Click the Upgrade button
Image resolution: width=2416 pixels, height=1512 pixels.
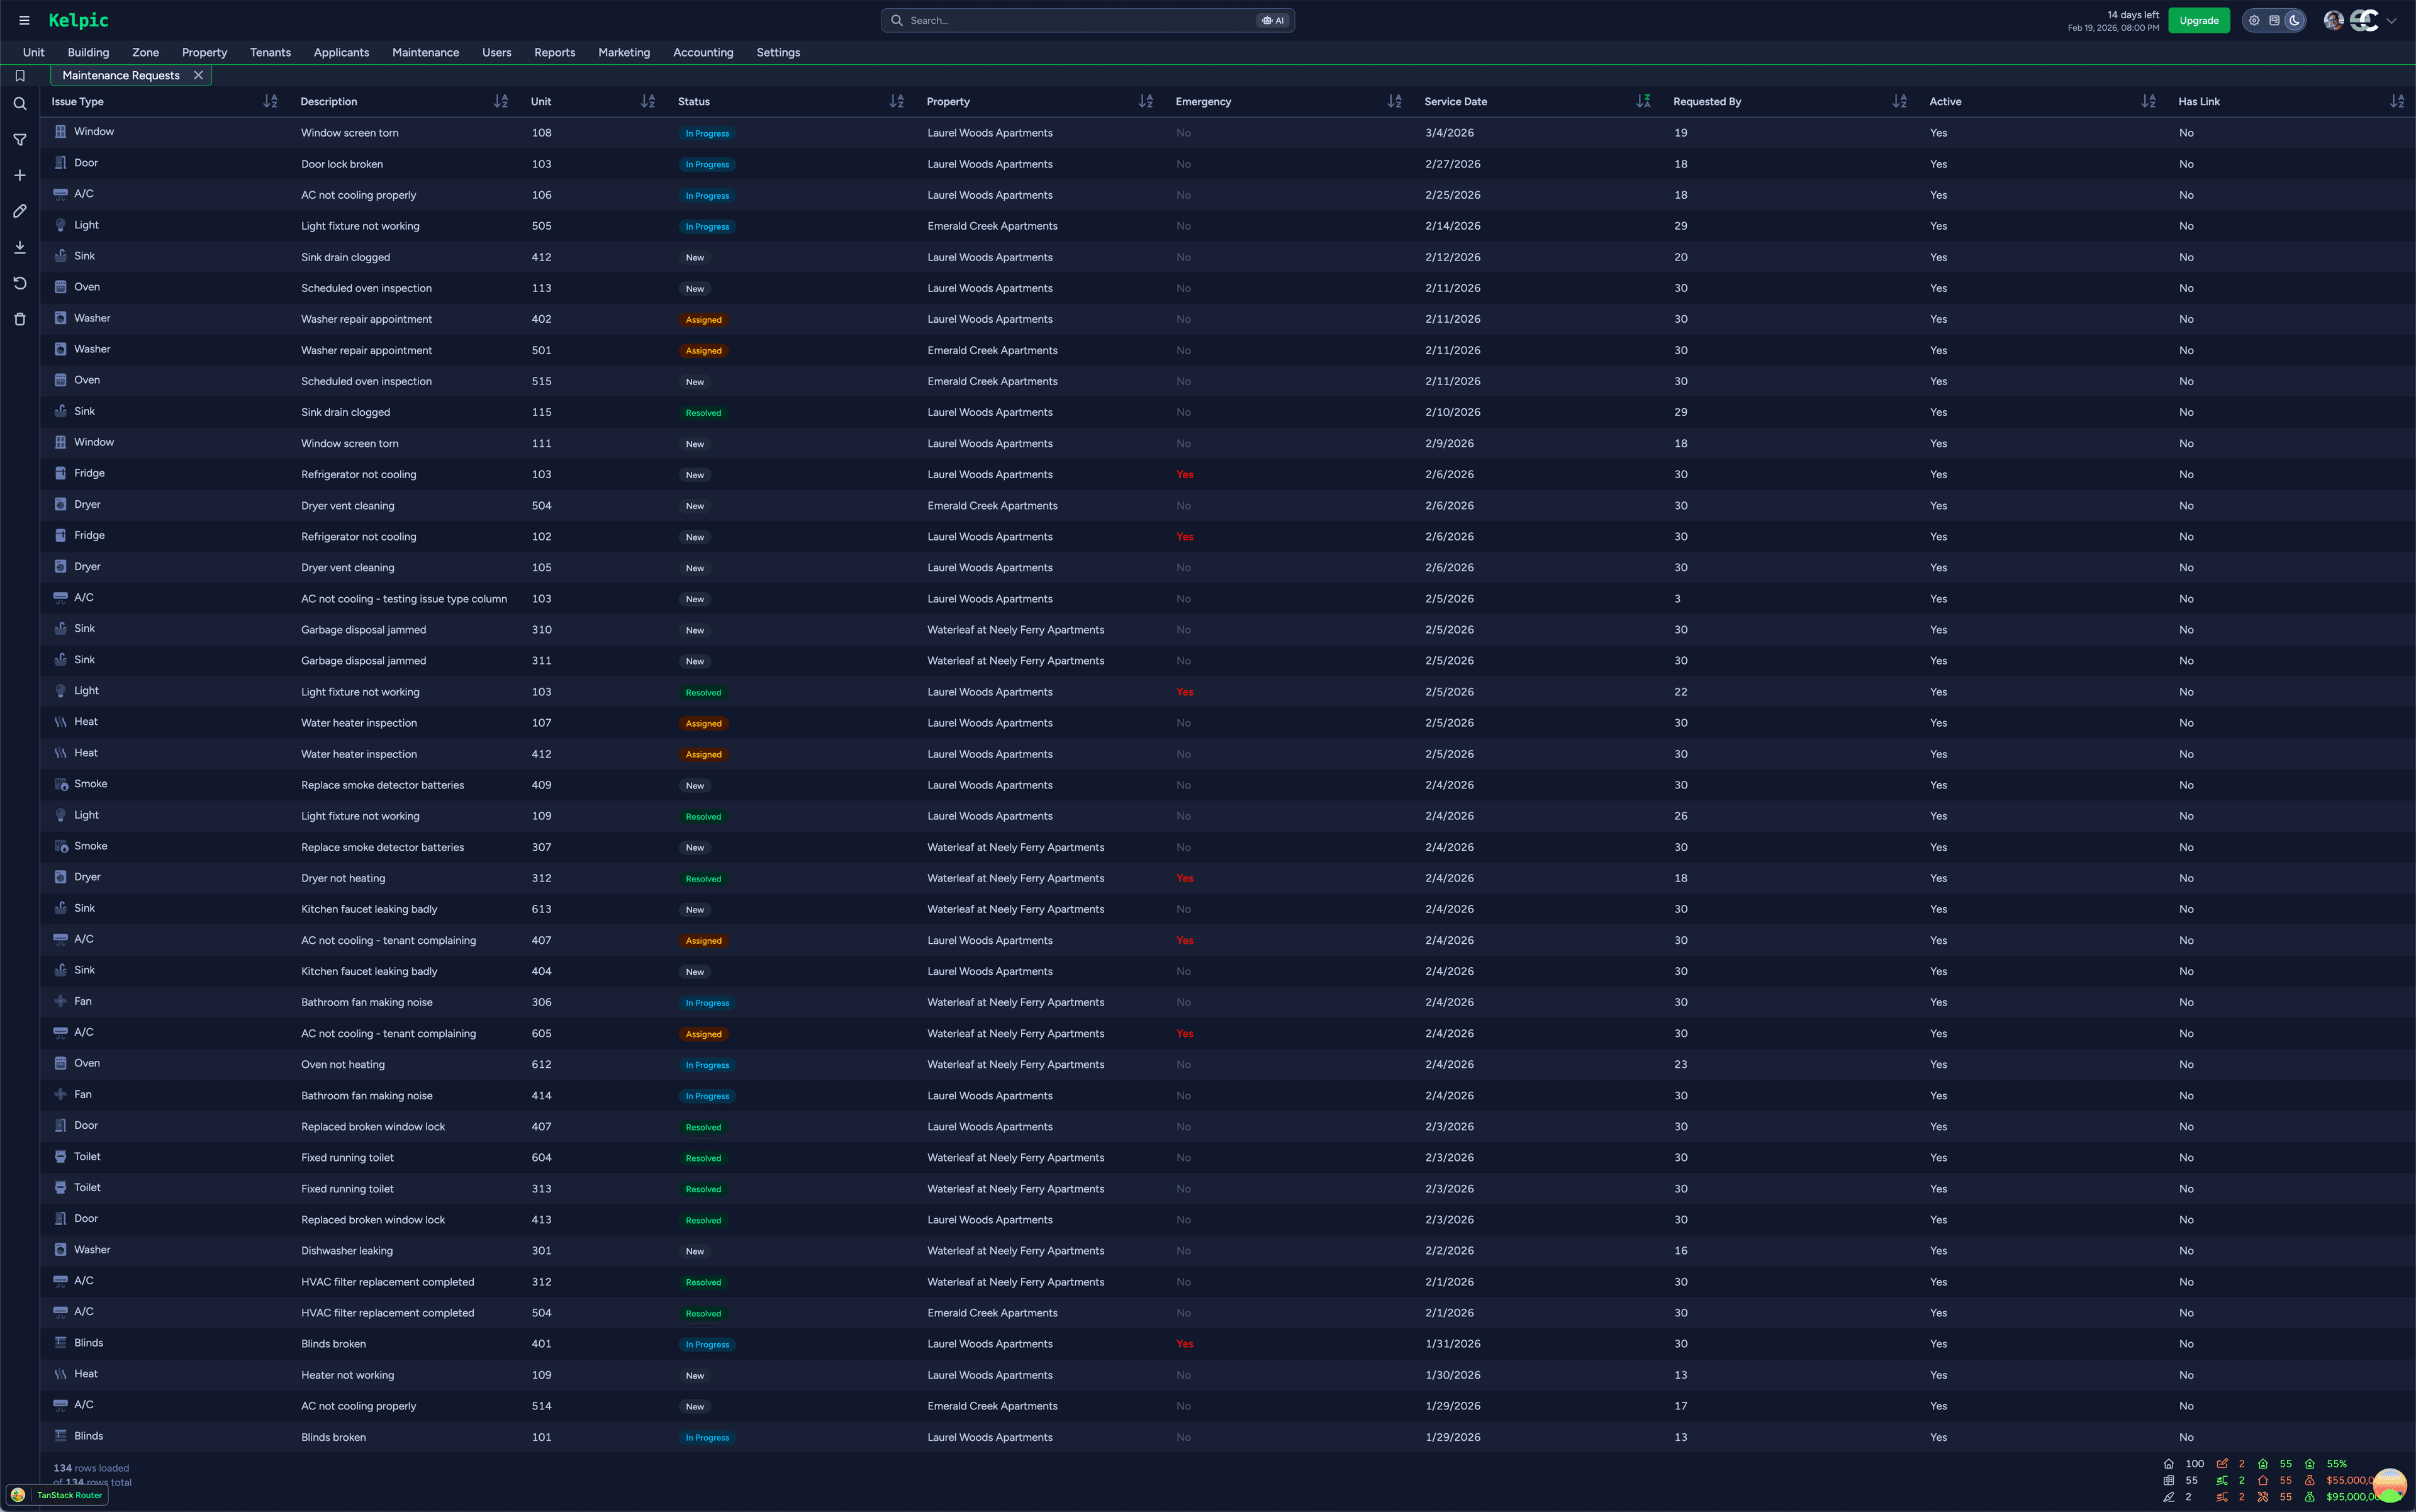click(2198, 20)
